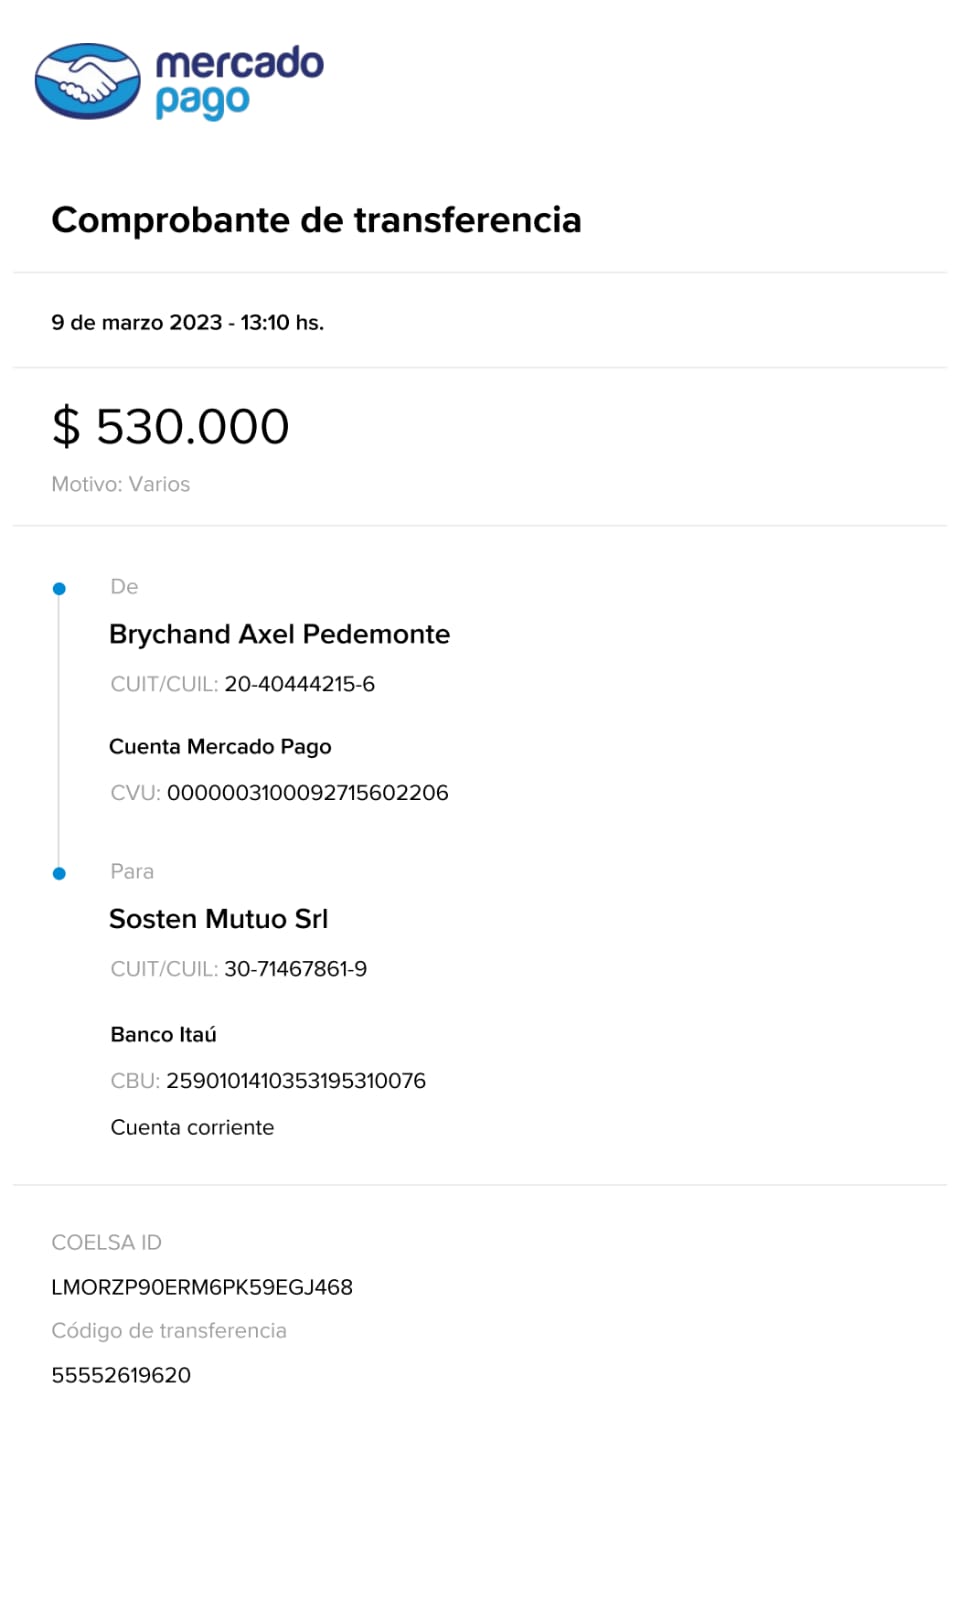Click the Cuenta Mercado Pago label
Image resolution: width=960 pixels, height=1600 pixels.
(x=220, y=747)
